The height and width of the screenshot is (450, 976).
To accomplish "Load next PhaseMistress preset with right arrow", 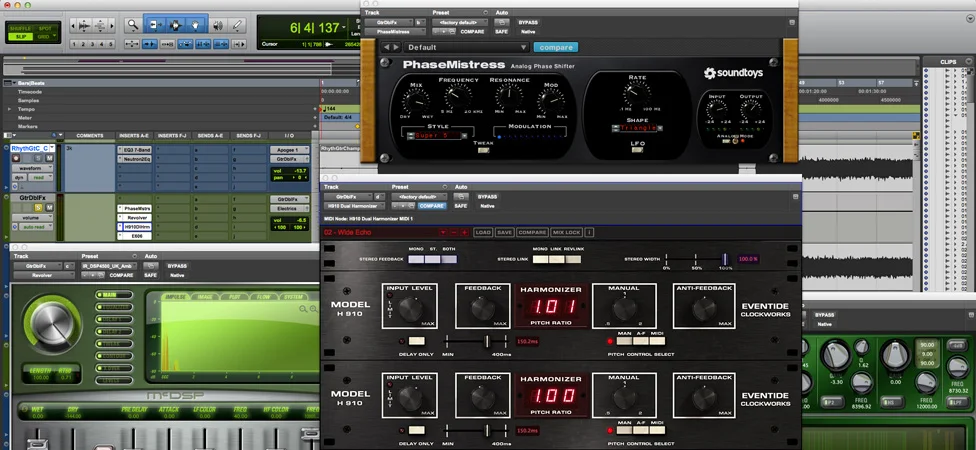I will pyautogui.click(x=396, y=47).
